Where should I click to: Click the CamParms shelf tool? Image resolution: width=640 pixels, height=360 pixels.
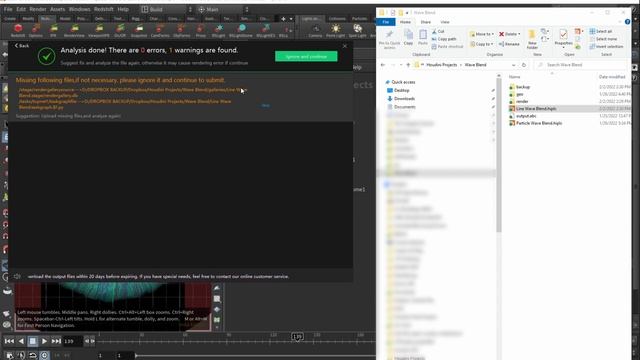160,31
